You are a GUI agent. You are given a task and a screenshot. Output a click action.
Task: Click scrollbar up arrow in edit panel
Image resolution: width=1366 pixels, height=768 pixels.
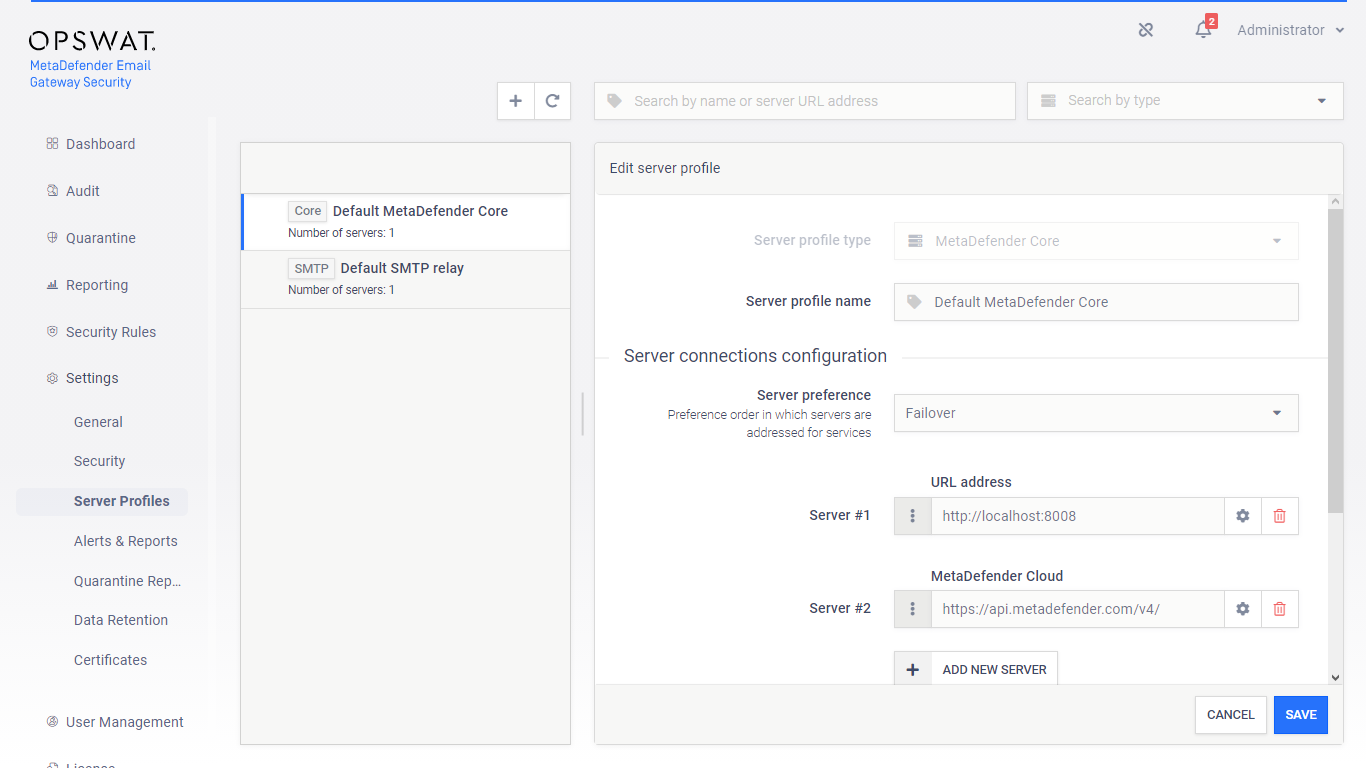1336,202
